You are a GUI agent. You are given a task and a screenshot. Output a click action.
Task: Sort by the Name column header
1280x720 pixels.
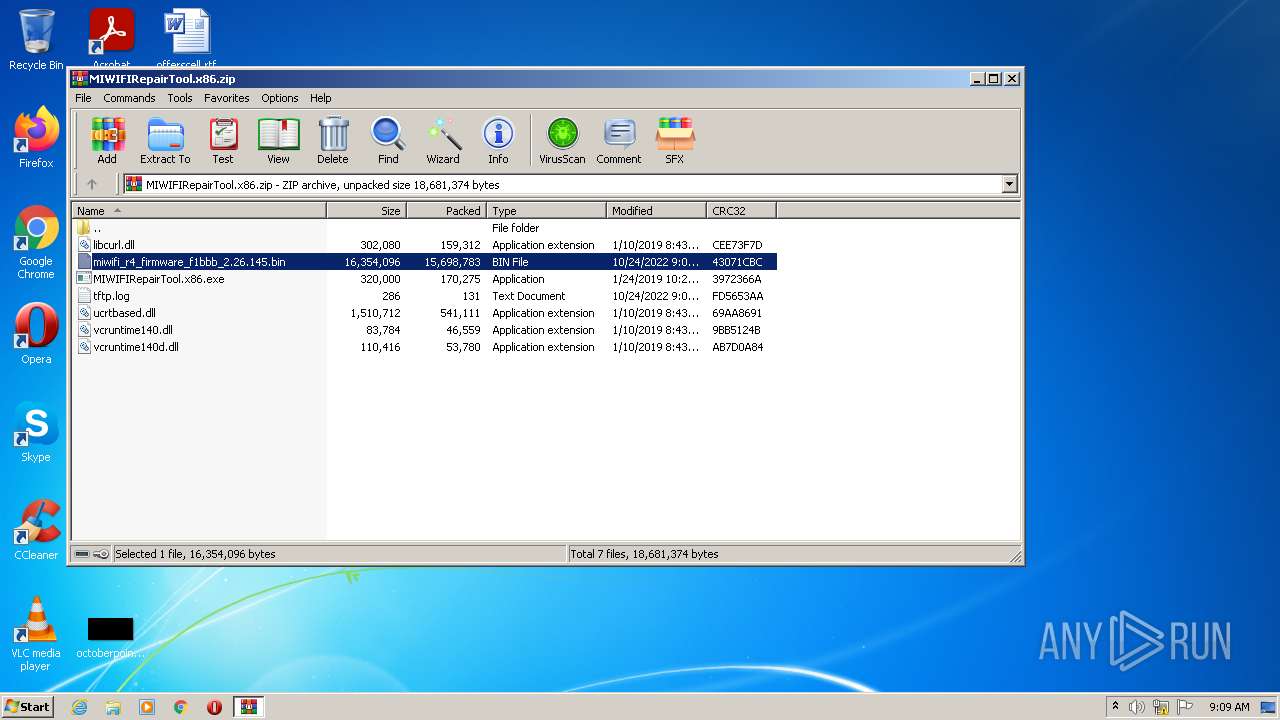tap(199, 210)
